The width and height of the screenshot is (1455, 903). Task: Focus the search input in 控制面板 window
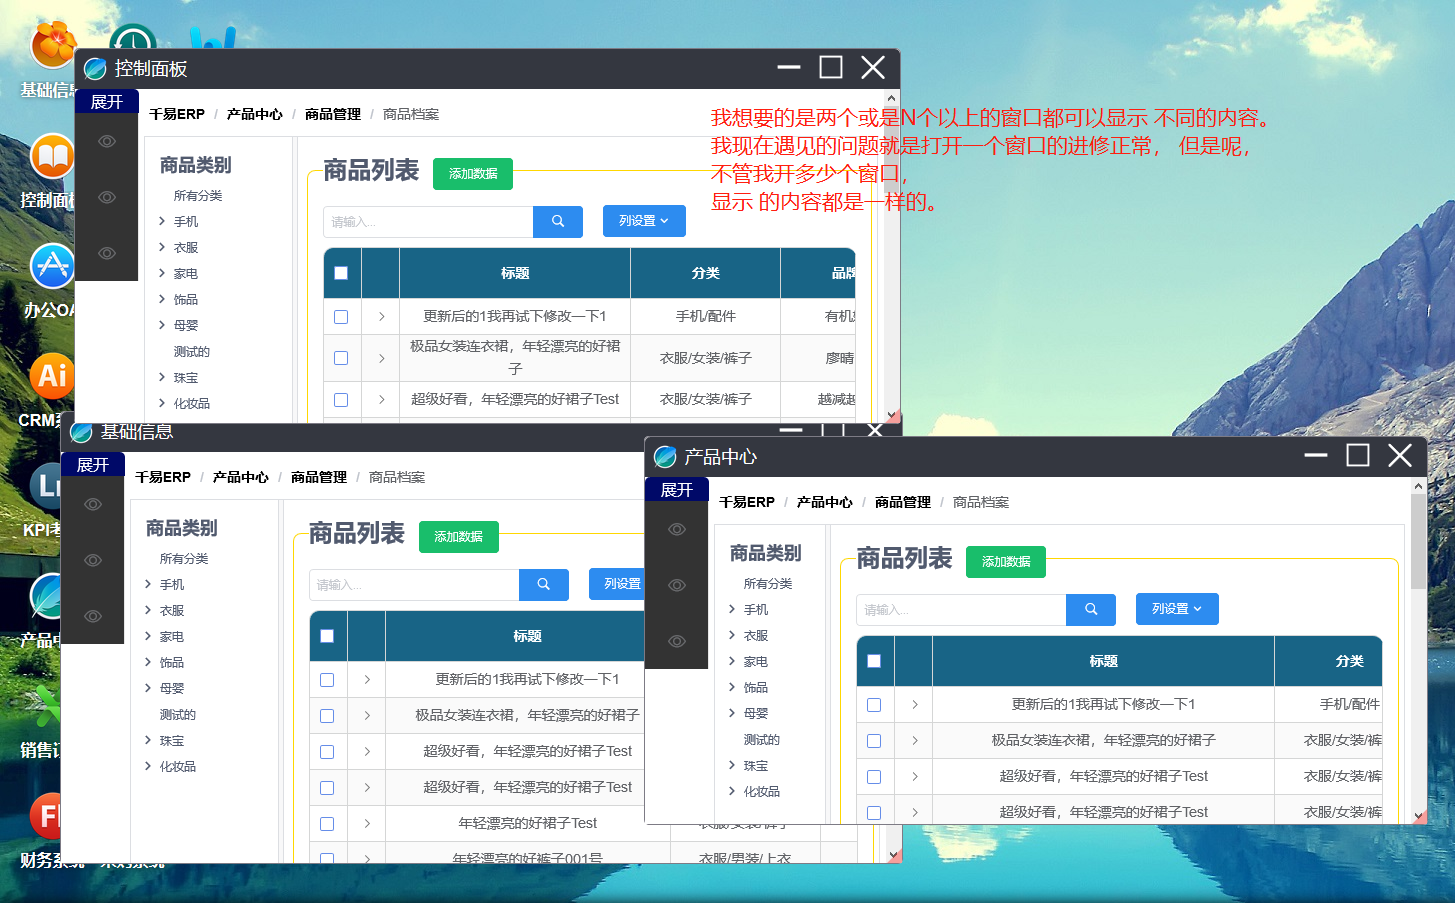click(x=428, y=221)
